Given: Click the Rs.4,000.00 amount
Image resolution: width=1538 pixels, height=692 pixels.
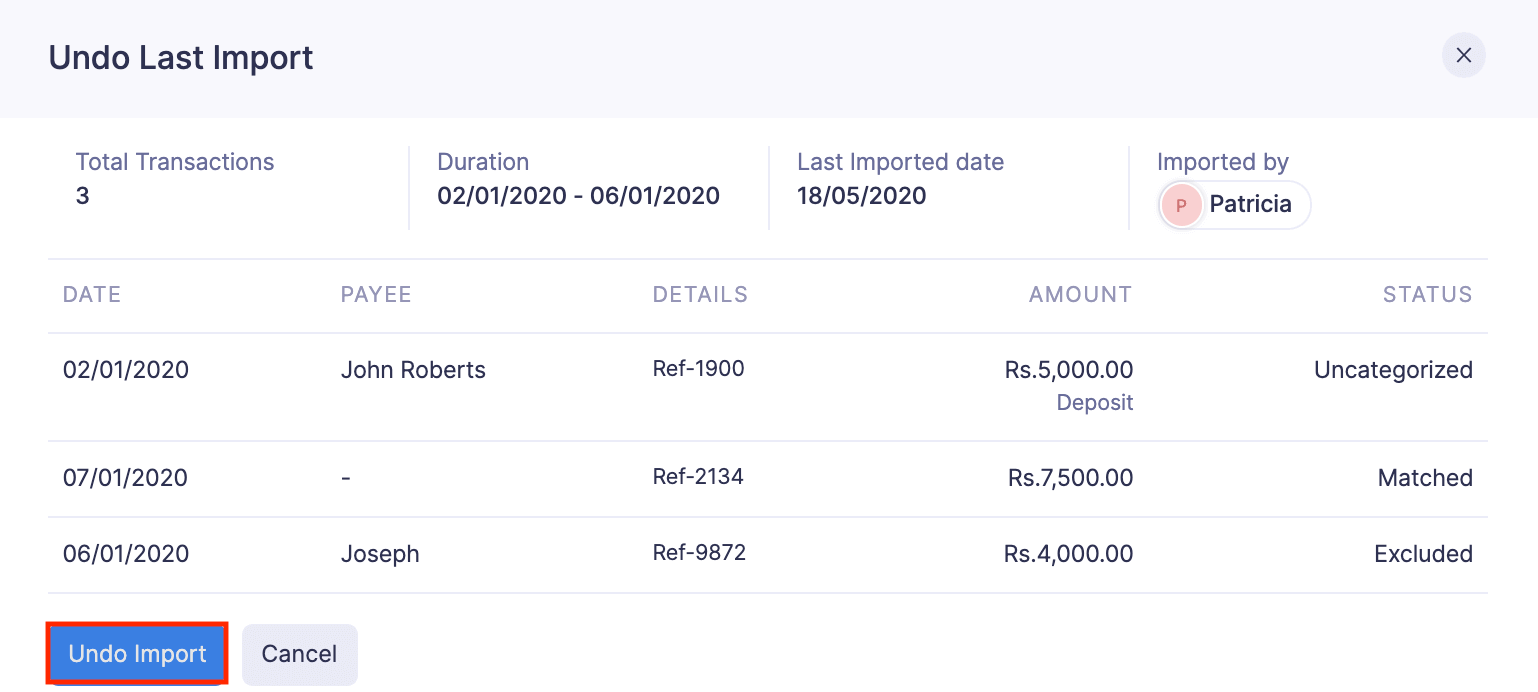Looking at the screenshot, I should tap(1068, 554).
